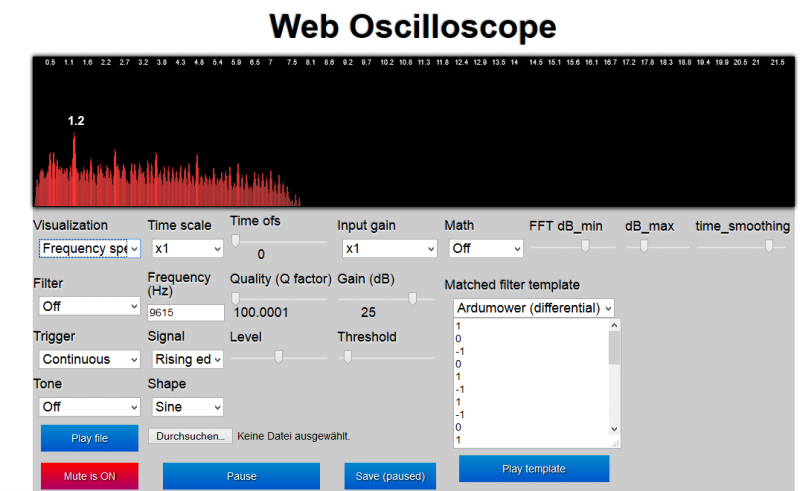Click the template list scroll up arrow

[614, 325]
